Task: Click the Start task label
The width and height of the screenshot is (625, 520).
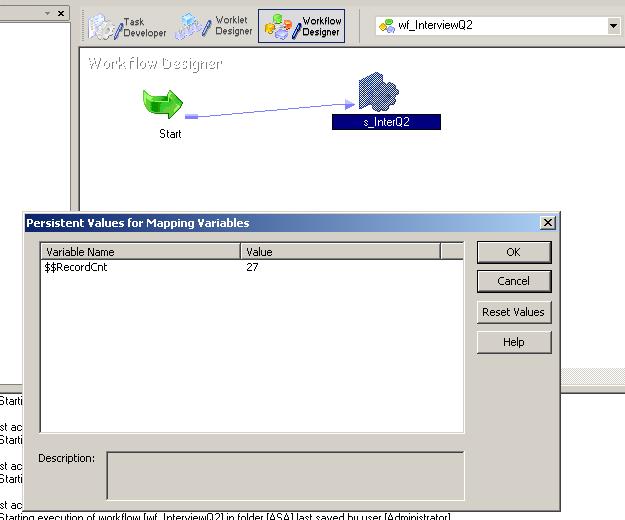Action: (170, 134)
